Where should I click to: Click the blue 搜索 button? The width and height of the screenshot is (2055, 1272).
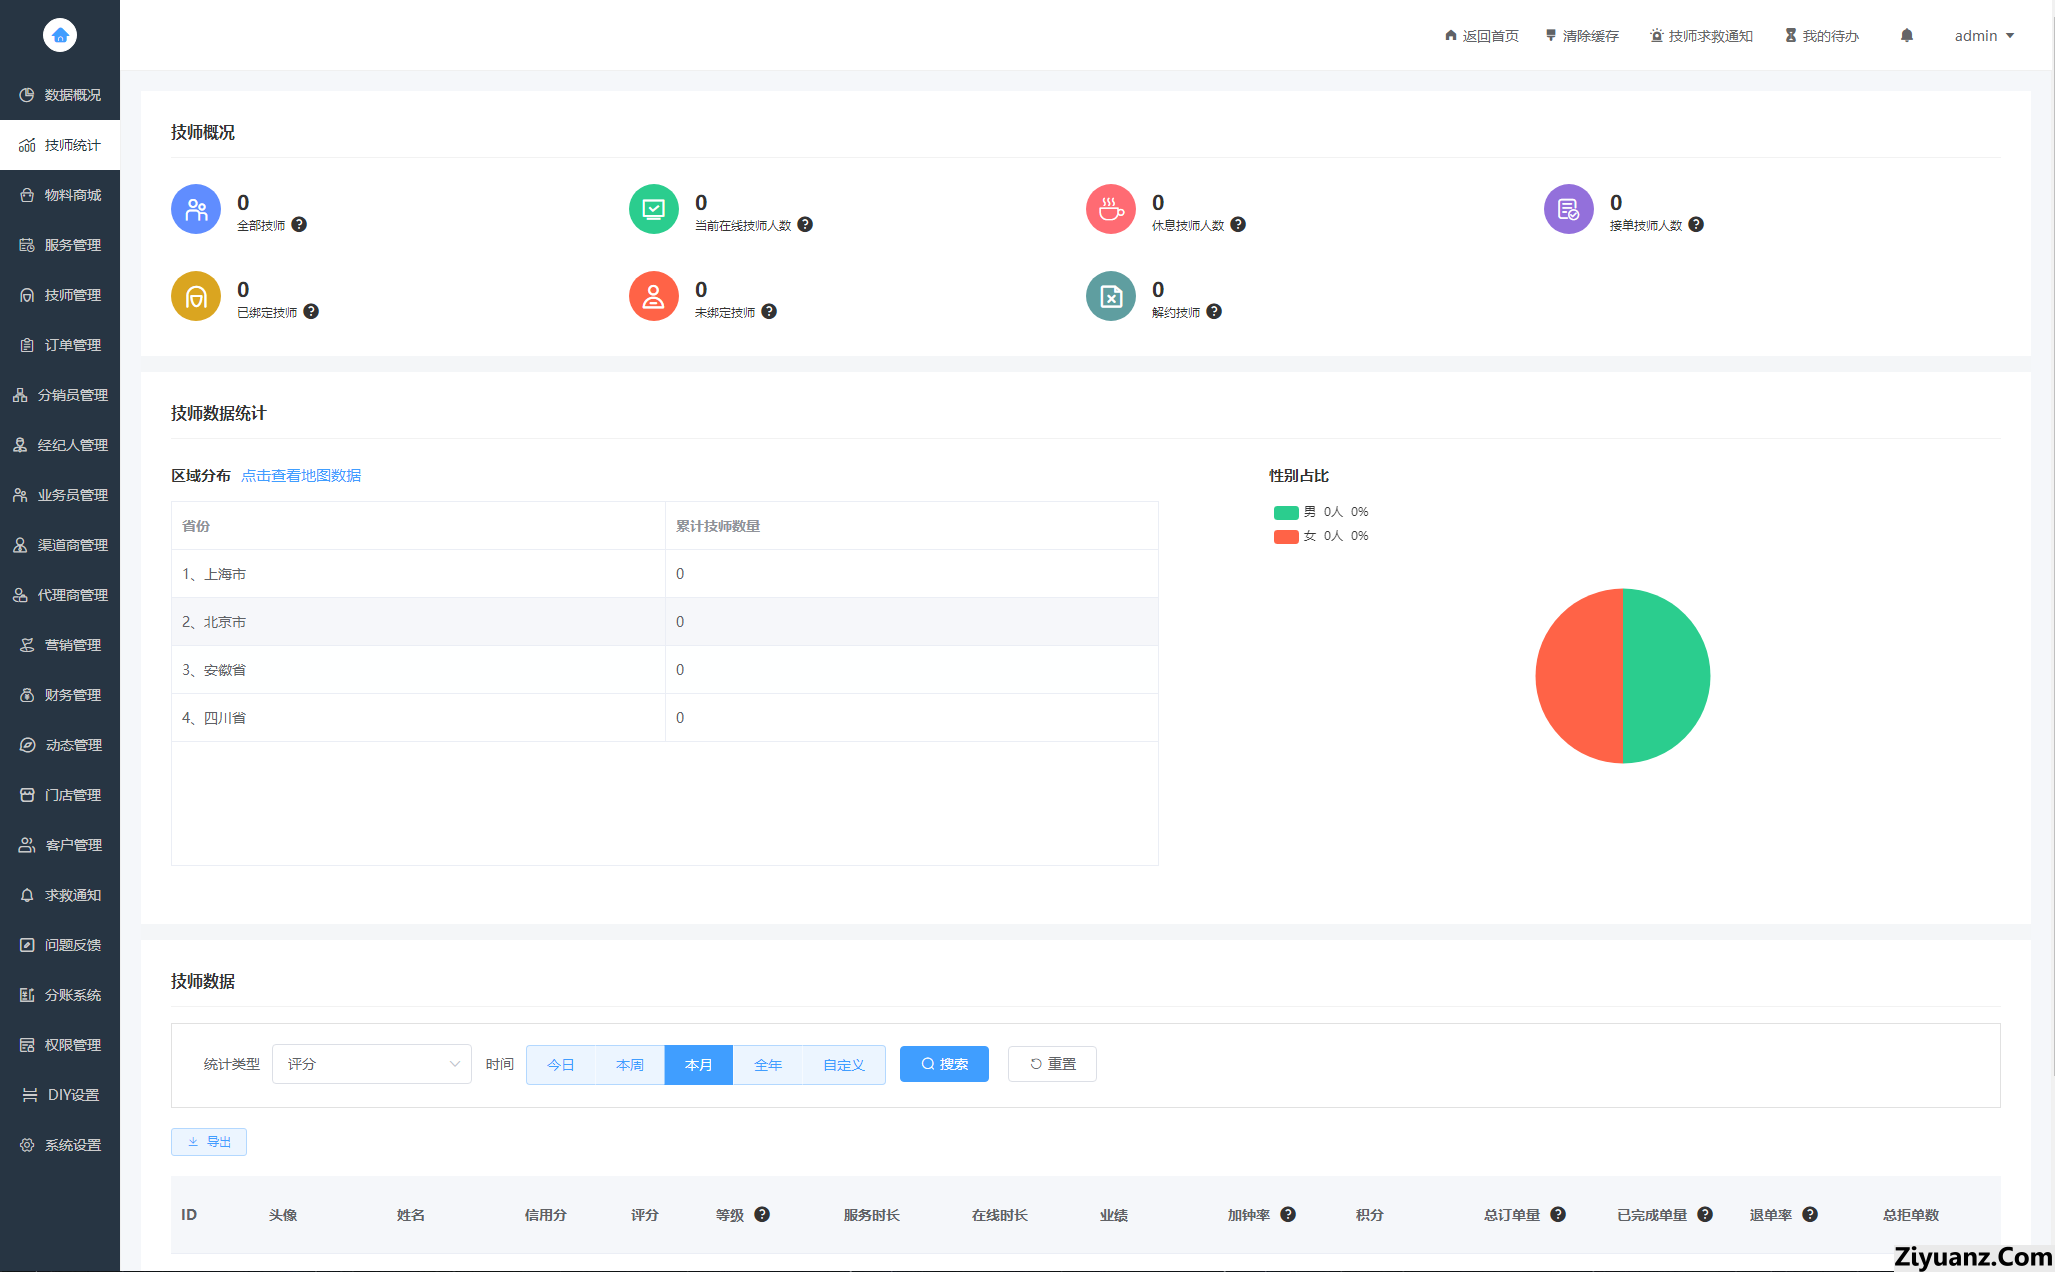(943, 1064)
